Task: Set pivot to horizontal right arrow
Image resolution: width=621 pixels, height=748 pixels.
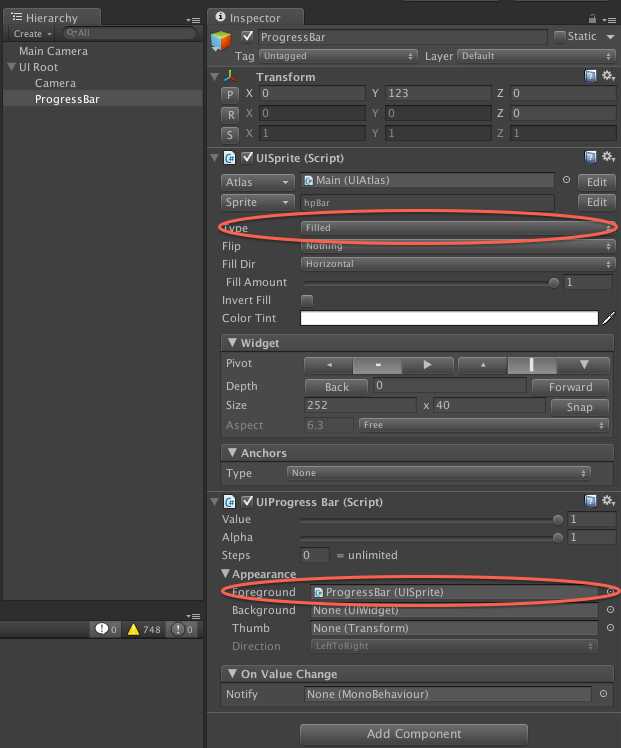Action: [427, 365]
